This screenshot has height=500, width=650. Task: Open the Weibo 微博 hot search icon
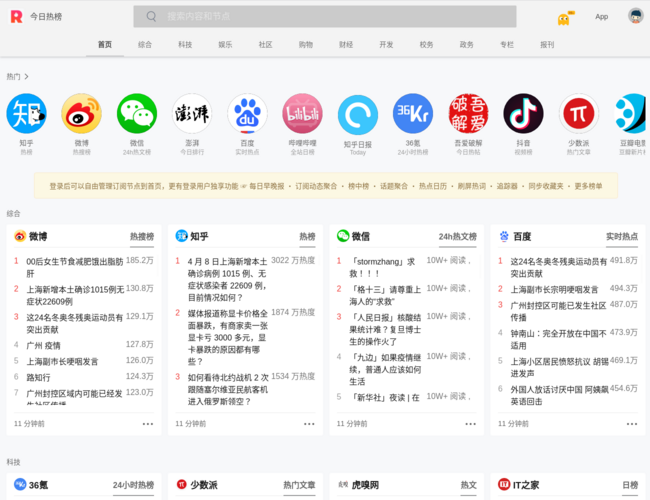click(81, 114)
